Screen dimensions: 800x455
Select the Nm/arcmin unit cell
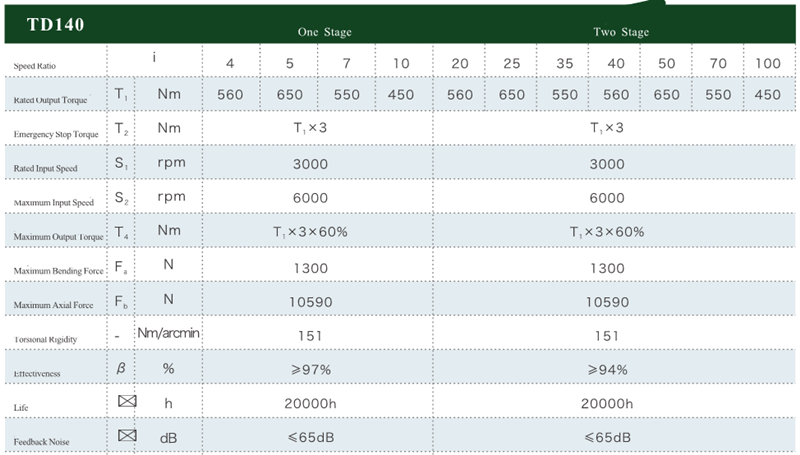tap(168, 332)
